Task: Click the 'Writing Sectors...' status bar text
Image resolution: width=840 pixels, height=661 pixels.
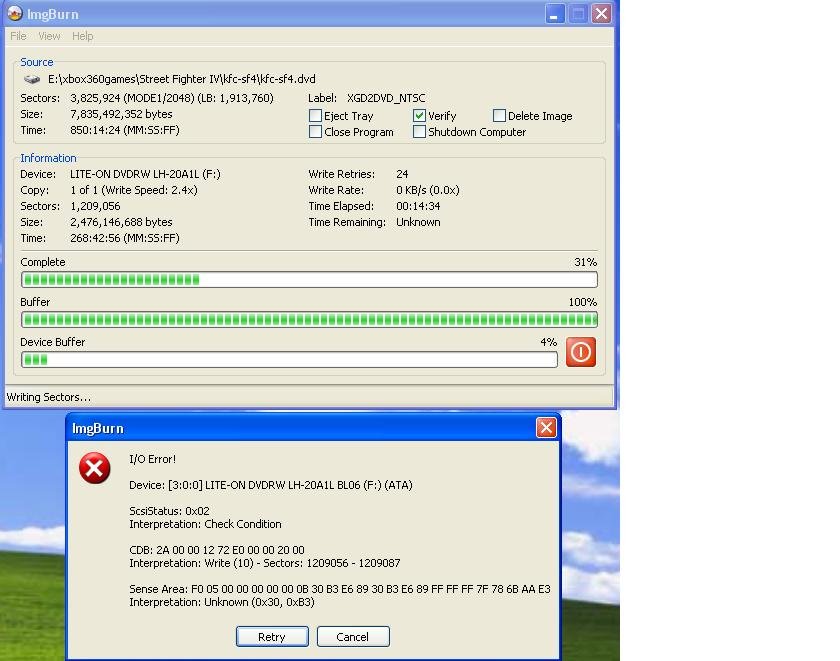Action: point(48,397)
